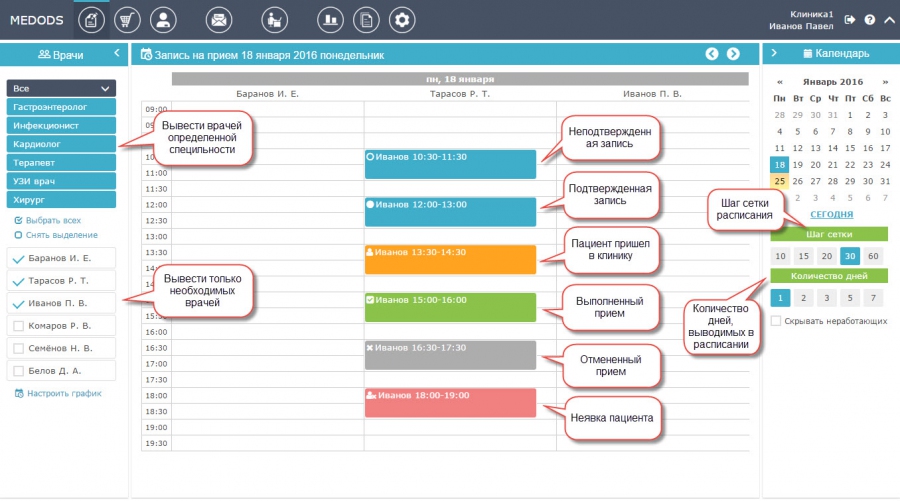Filter doctors by Кардиолог
900x501 pixels.
[x=61, y=144]
